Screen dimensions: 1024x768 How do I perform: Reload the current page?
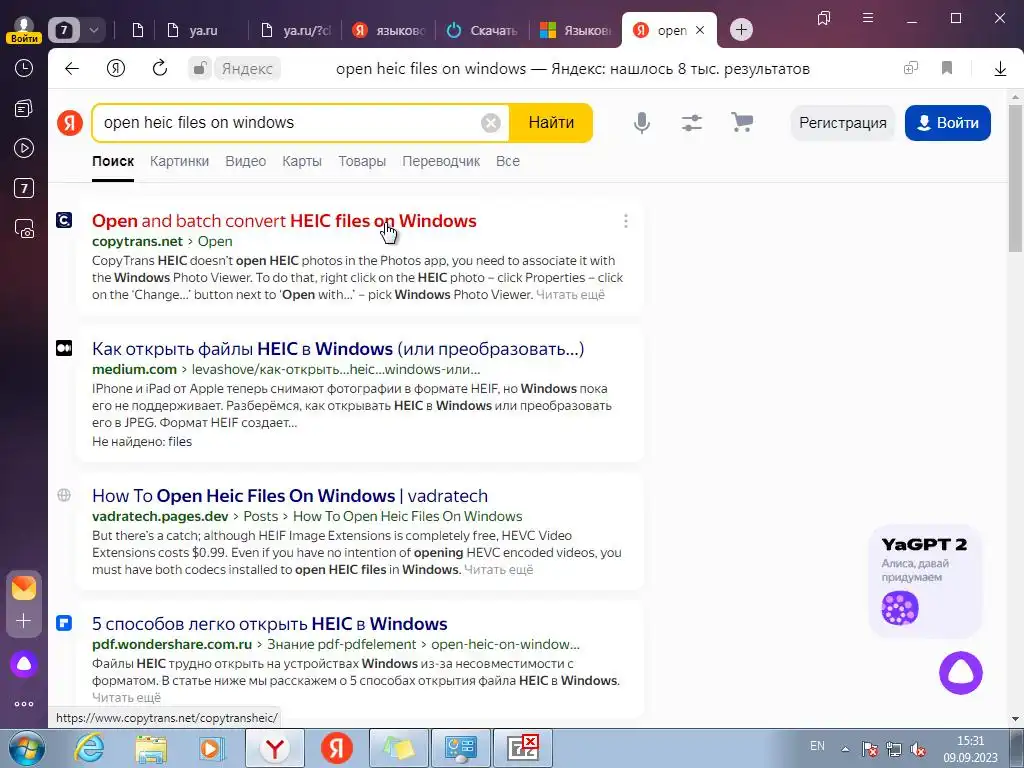click(x=160, y=69)
